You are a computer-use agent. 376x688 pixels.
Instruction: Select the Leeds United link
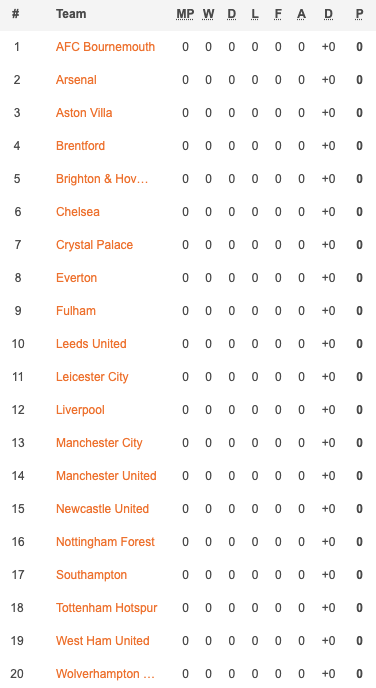[x=91, y=344]
